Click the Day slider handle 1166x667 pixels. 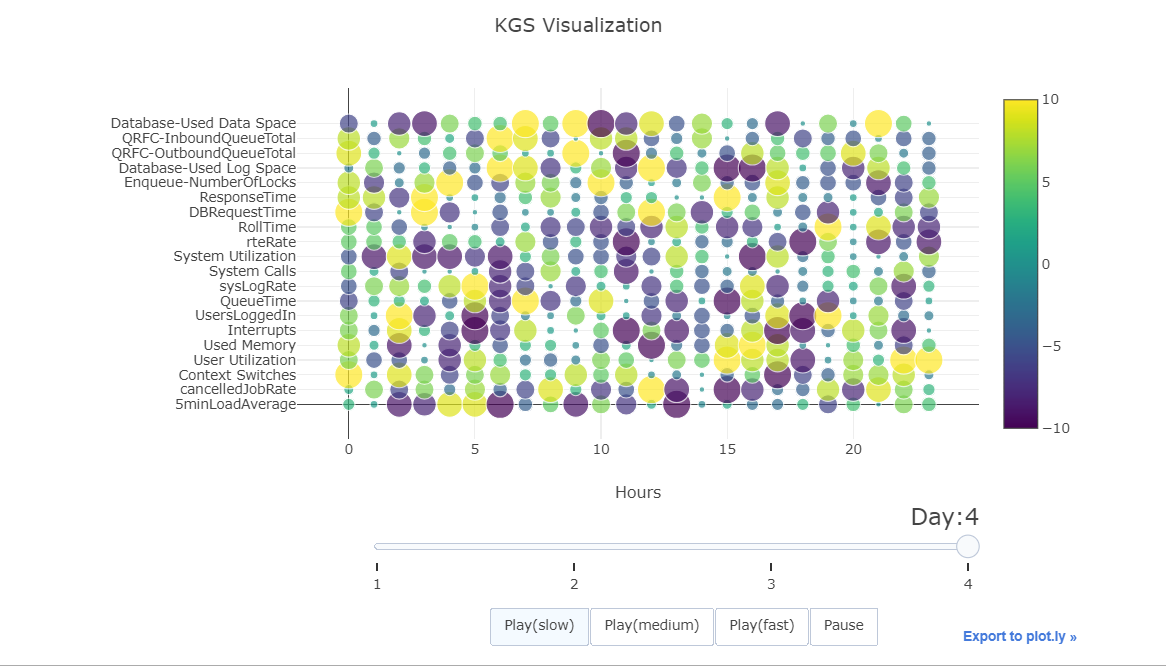tap(968, 546)
